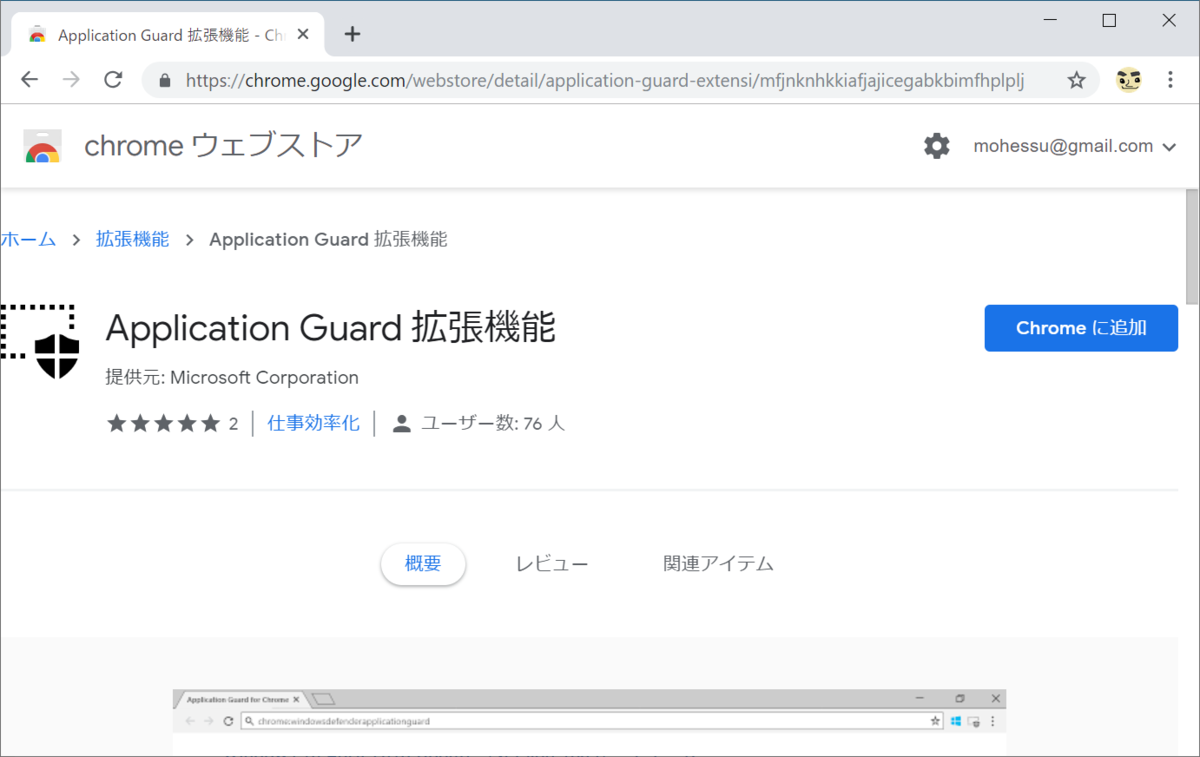Viewport: 1200px width, 757px height.
Task: Bookmark this page with the star icon
Action: pyautogui.click(x=1076, y=80)
